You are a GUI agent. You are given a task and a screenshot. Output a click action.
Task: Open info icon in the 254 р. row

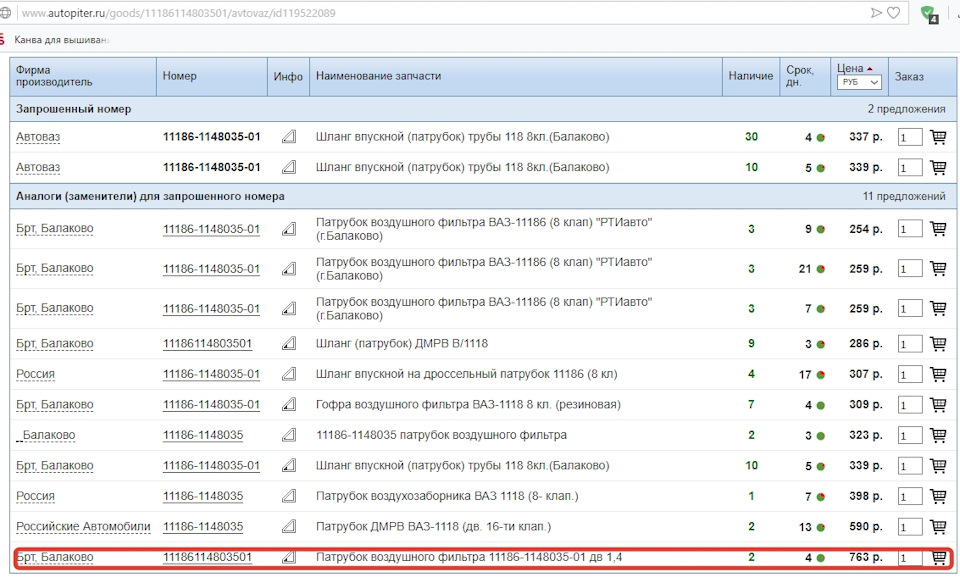point(289,229)
